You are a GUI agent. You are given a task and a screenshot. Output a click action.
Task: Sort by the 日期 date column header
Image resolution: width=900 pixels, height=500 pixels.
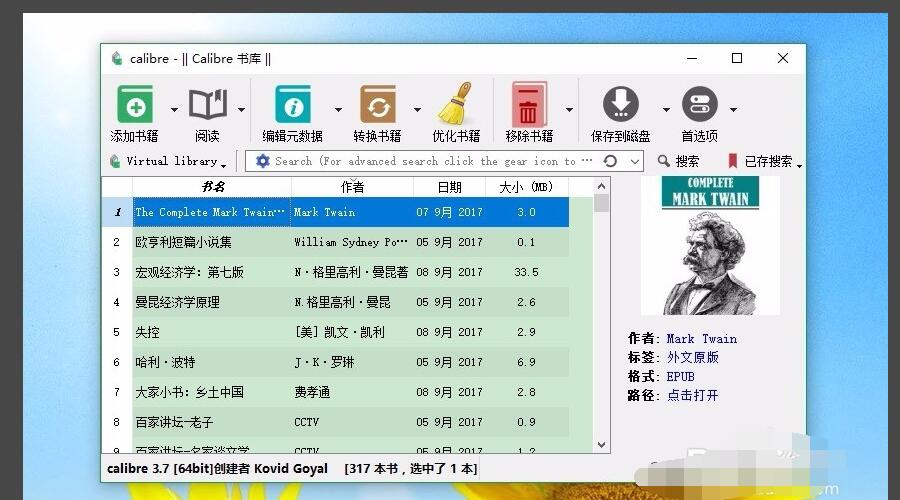[x=449, y=187]
